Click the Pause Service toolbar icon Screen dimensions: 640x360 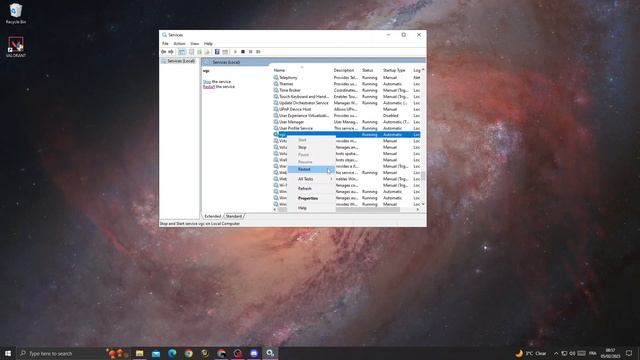(x=251, y=52)
